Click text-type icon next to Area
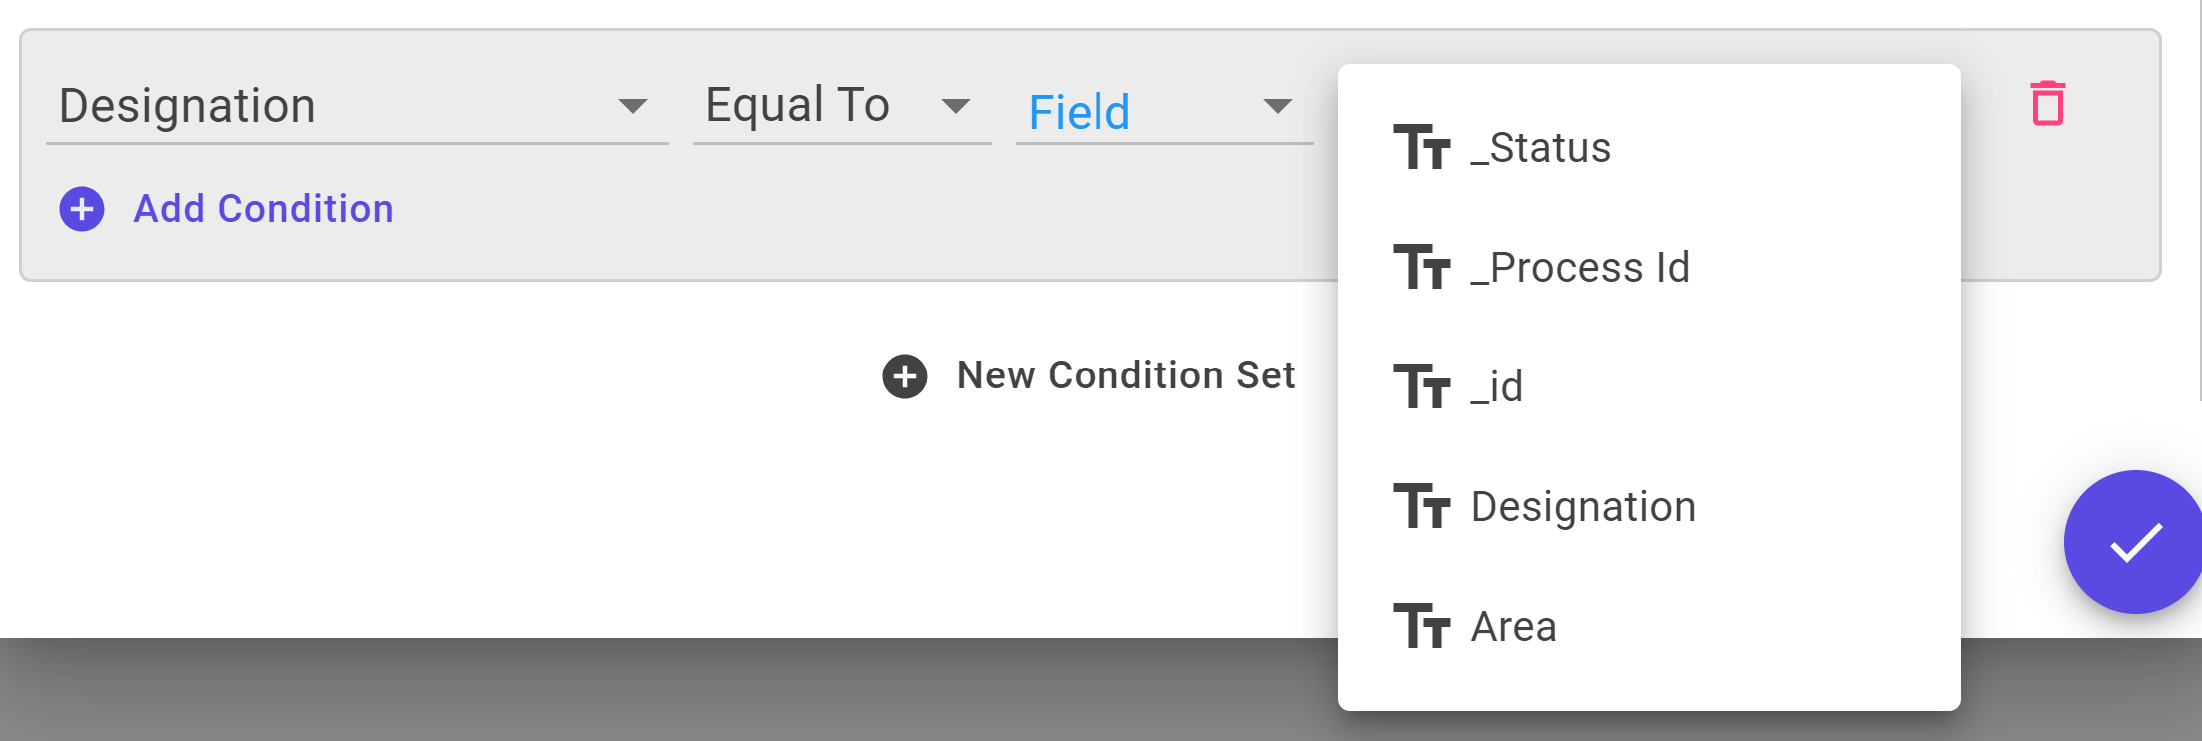This screenshot has height=741, width=2202. pyautogui.click(x=1421, y=626)
